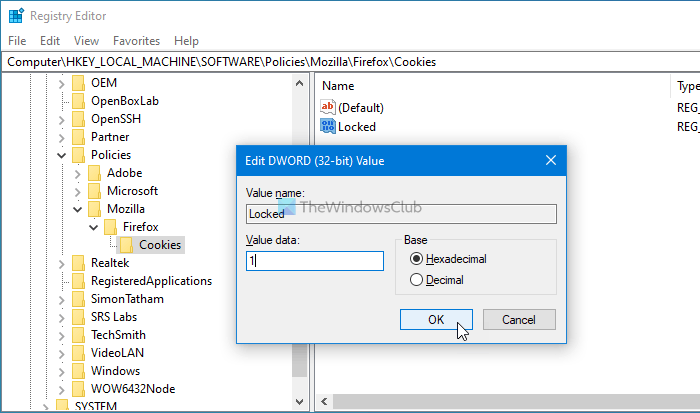
Task: Click the VideoLAN folder icon
Action: coord(78,353)
